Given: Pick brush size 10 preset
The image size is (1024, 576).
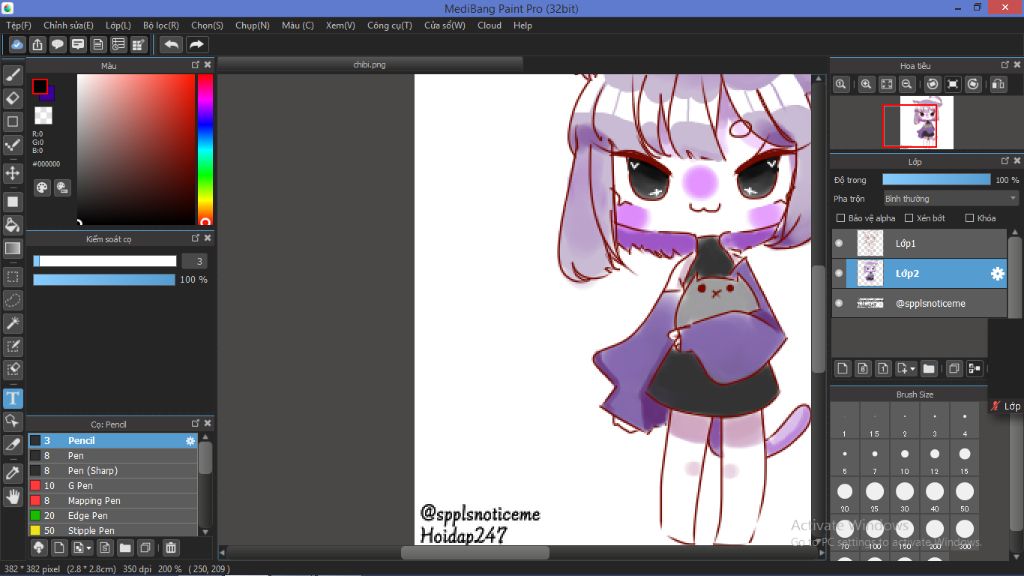Looking at the screenshot, I should (904, 458).
